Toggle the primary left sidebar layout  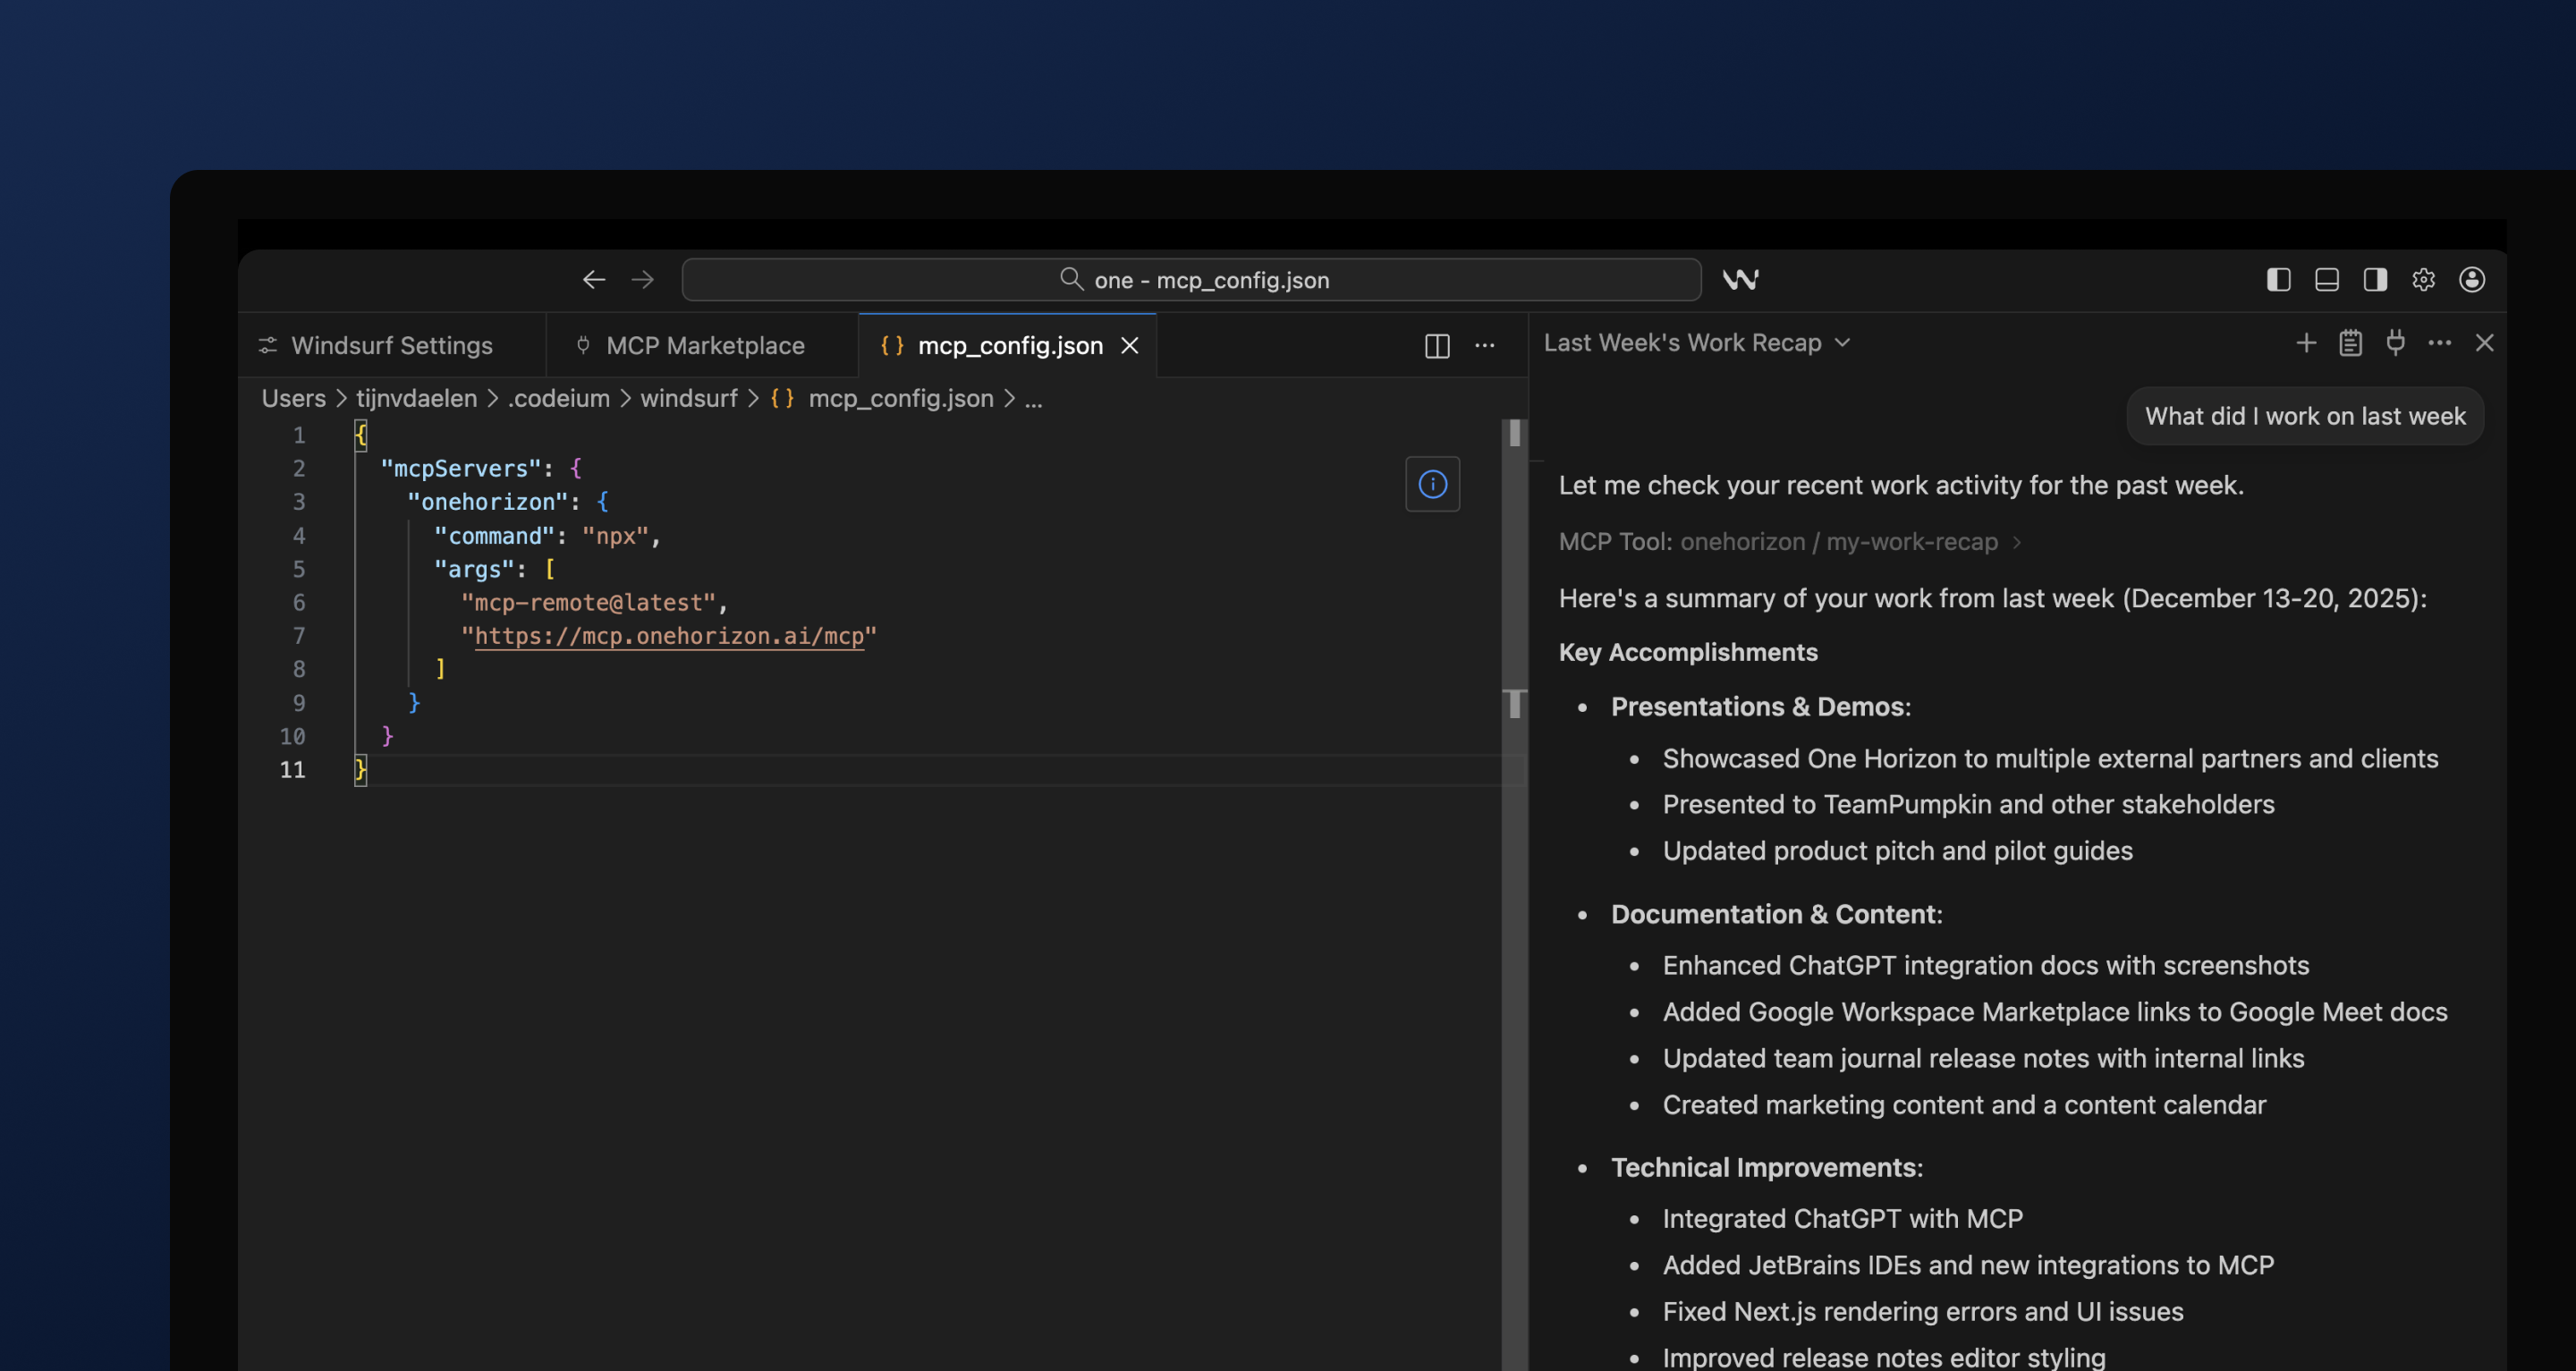click(x=2278, y=280)
